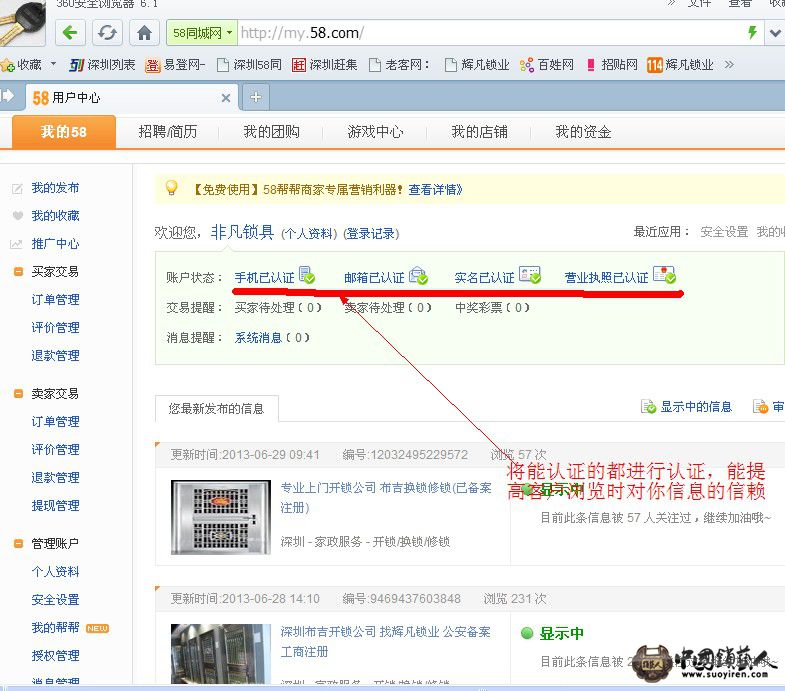
Task: Go to the browser home page icon
Action: click(x=144, y=33)
